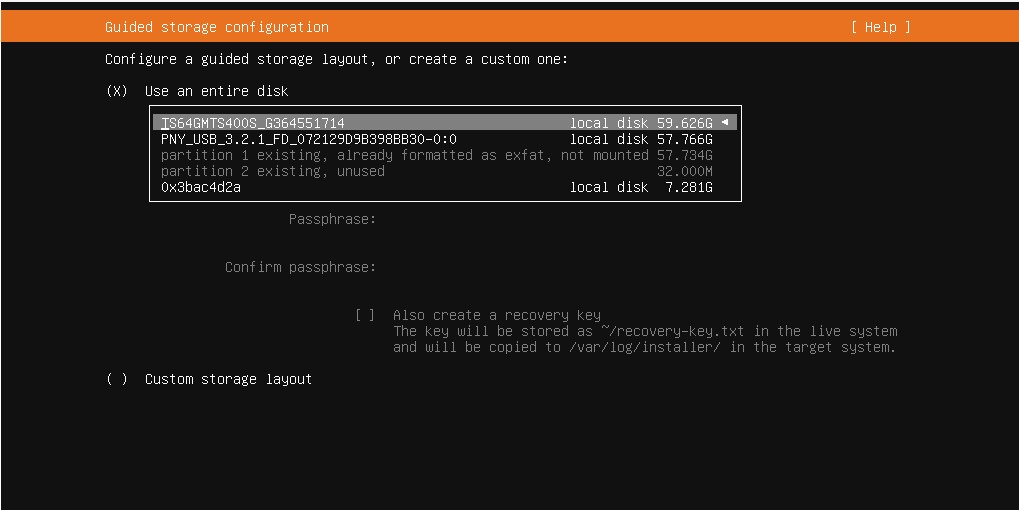Click the 'Passphrase:' label
This screenshot has height=510, width=1019.
(332, 219)
